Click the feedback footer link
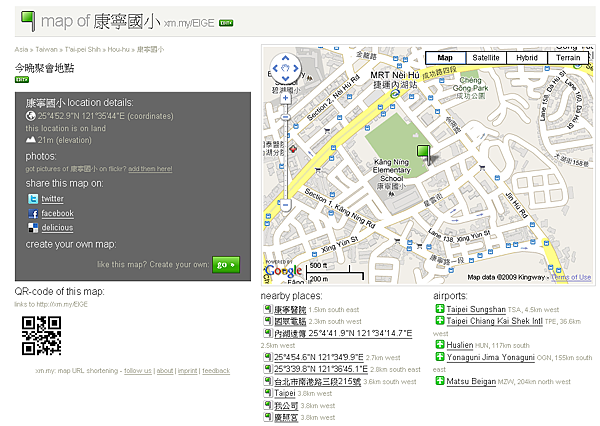Viewport: 600px width, 426px height. pos(216,371)
